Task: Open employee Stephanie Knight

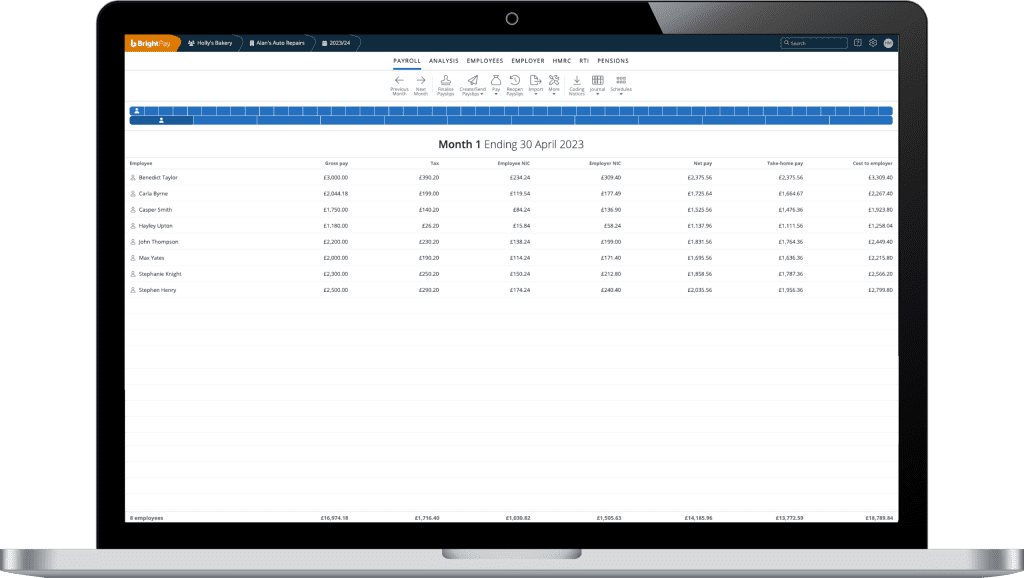Action: (160, 274)
